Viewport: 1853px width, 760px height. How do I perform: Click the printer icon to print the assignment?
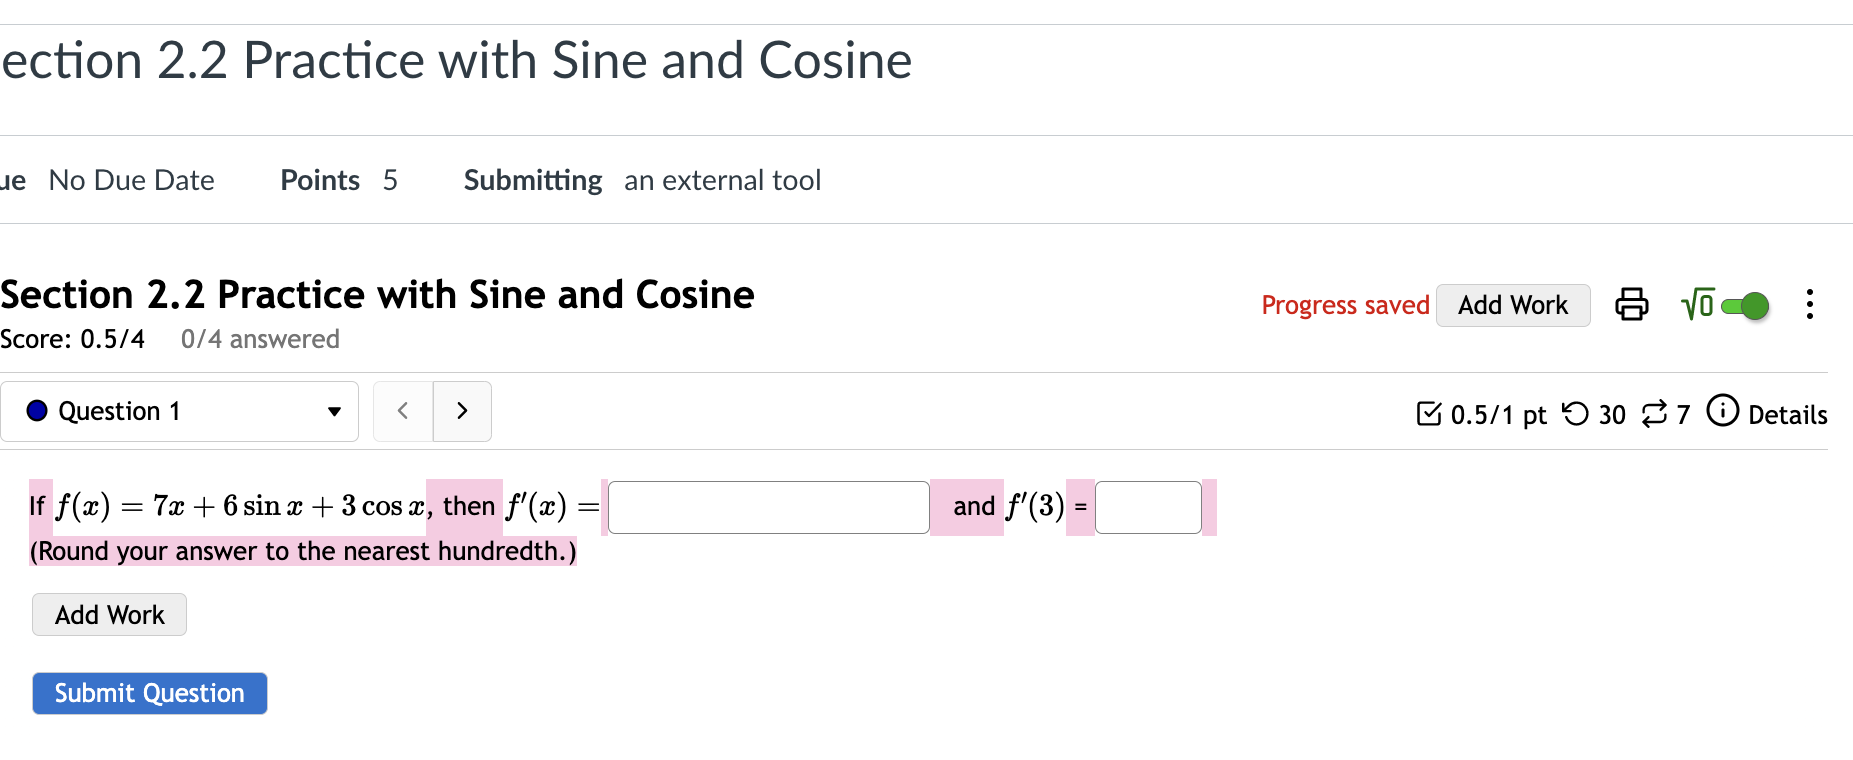(x=1631, y=305)
